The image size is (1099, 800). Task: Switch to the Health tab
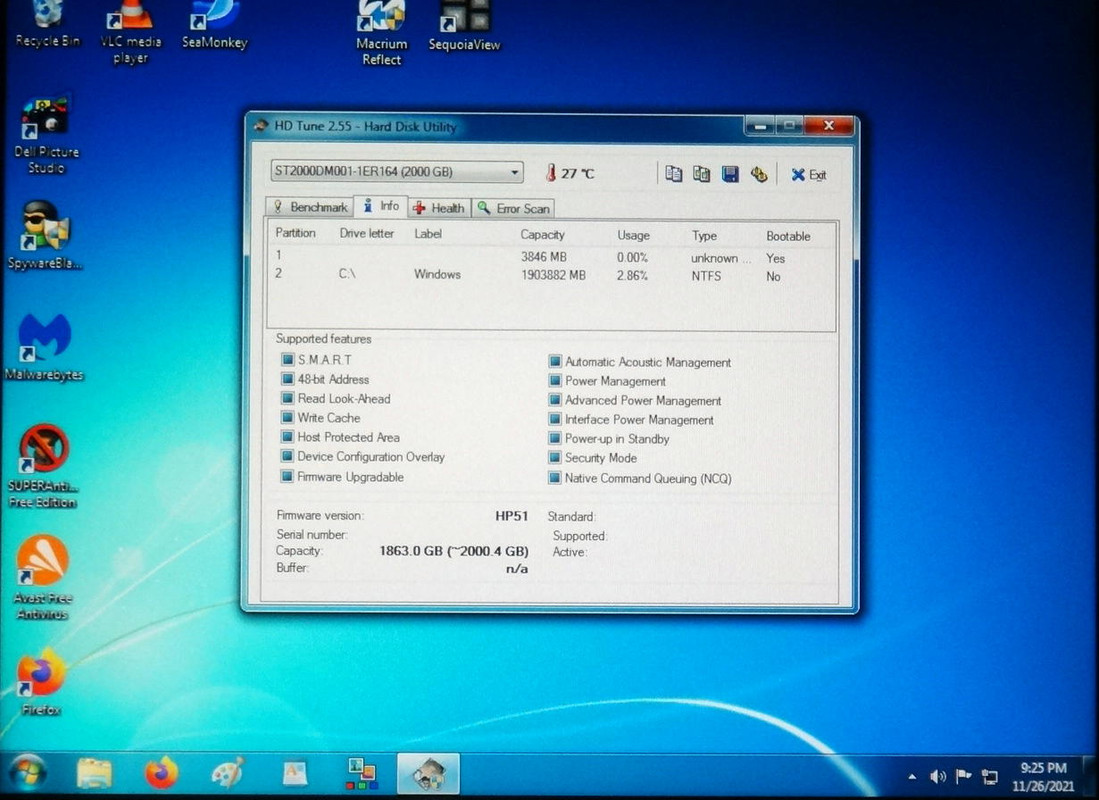click(439, 208)
